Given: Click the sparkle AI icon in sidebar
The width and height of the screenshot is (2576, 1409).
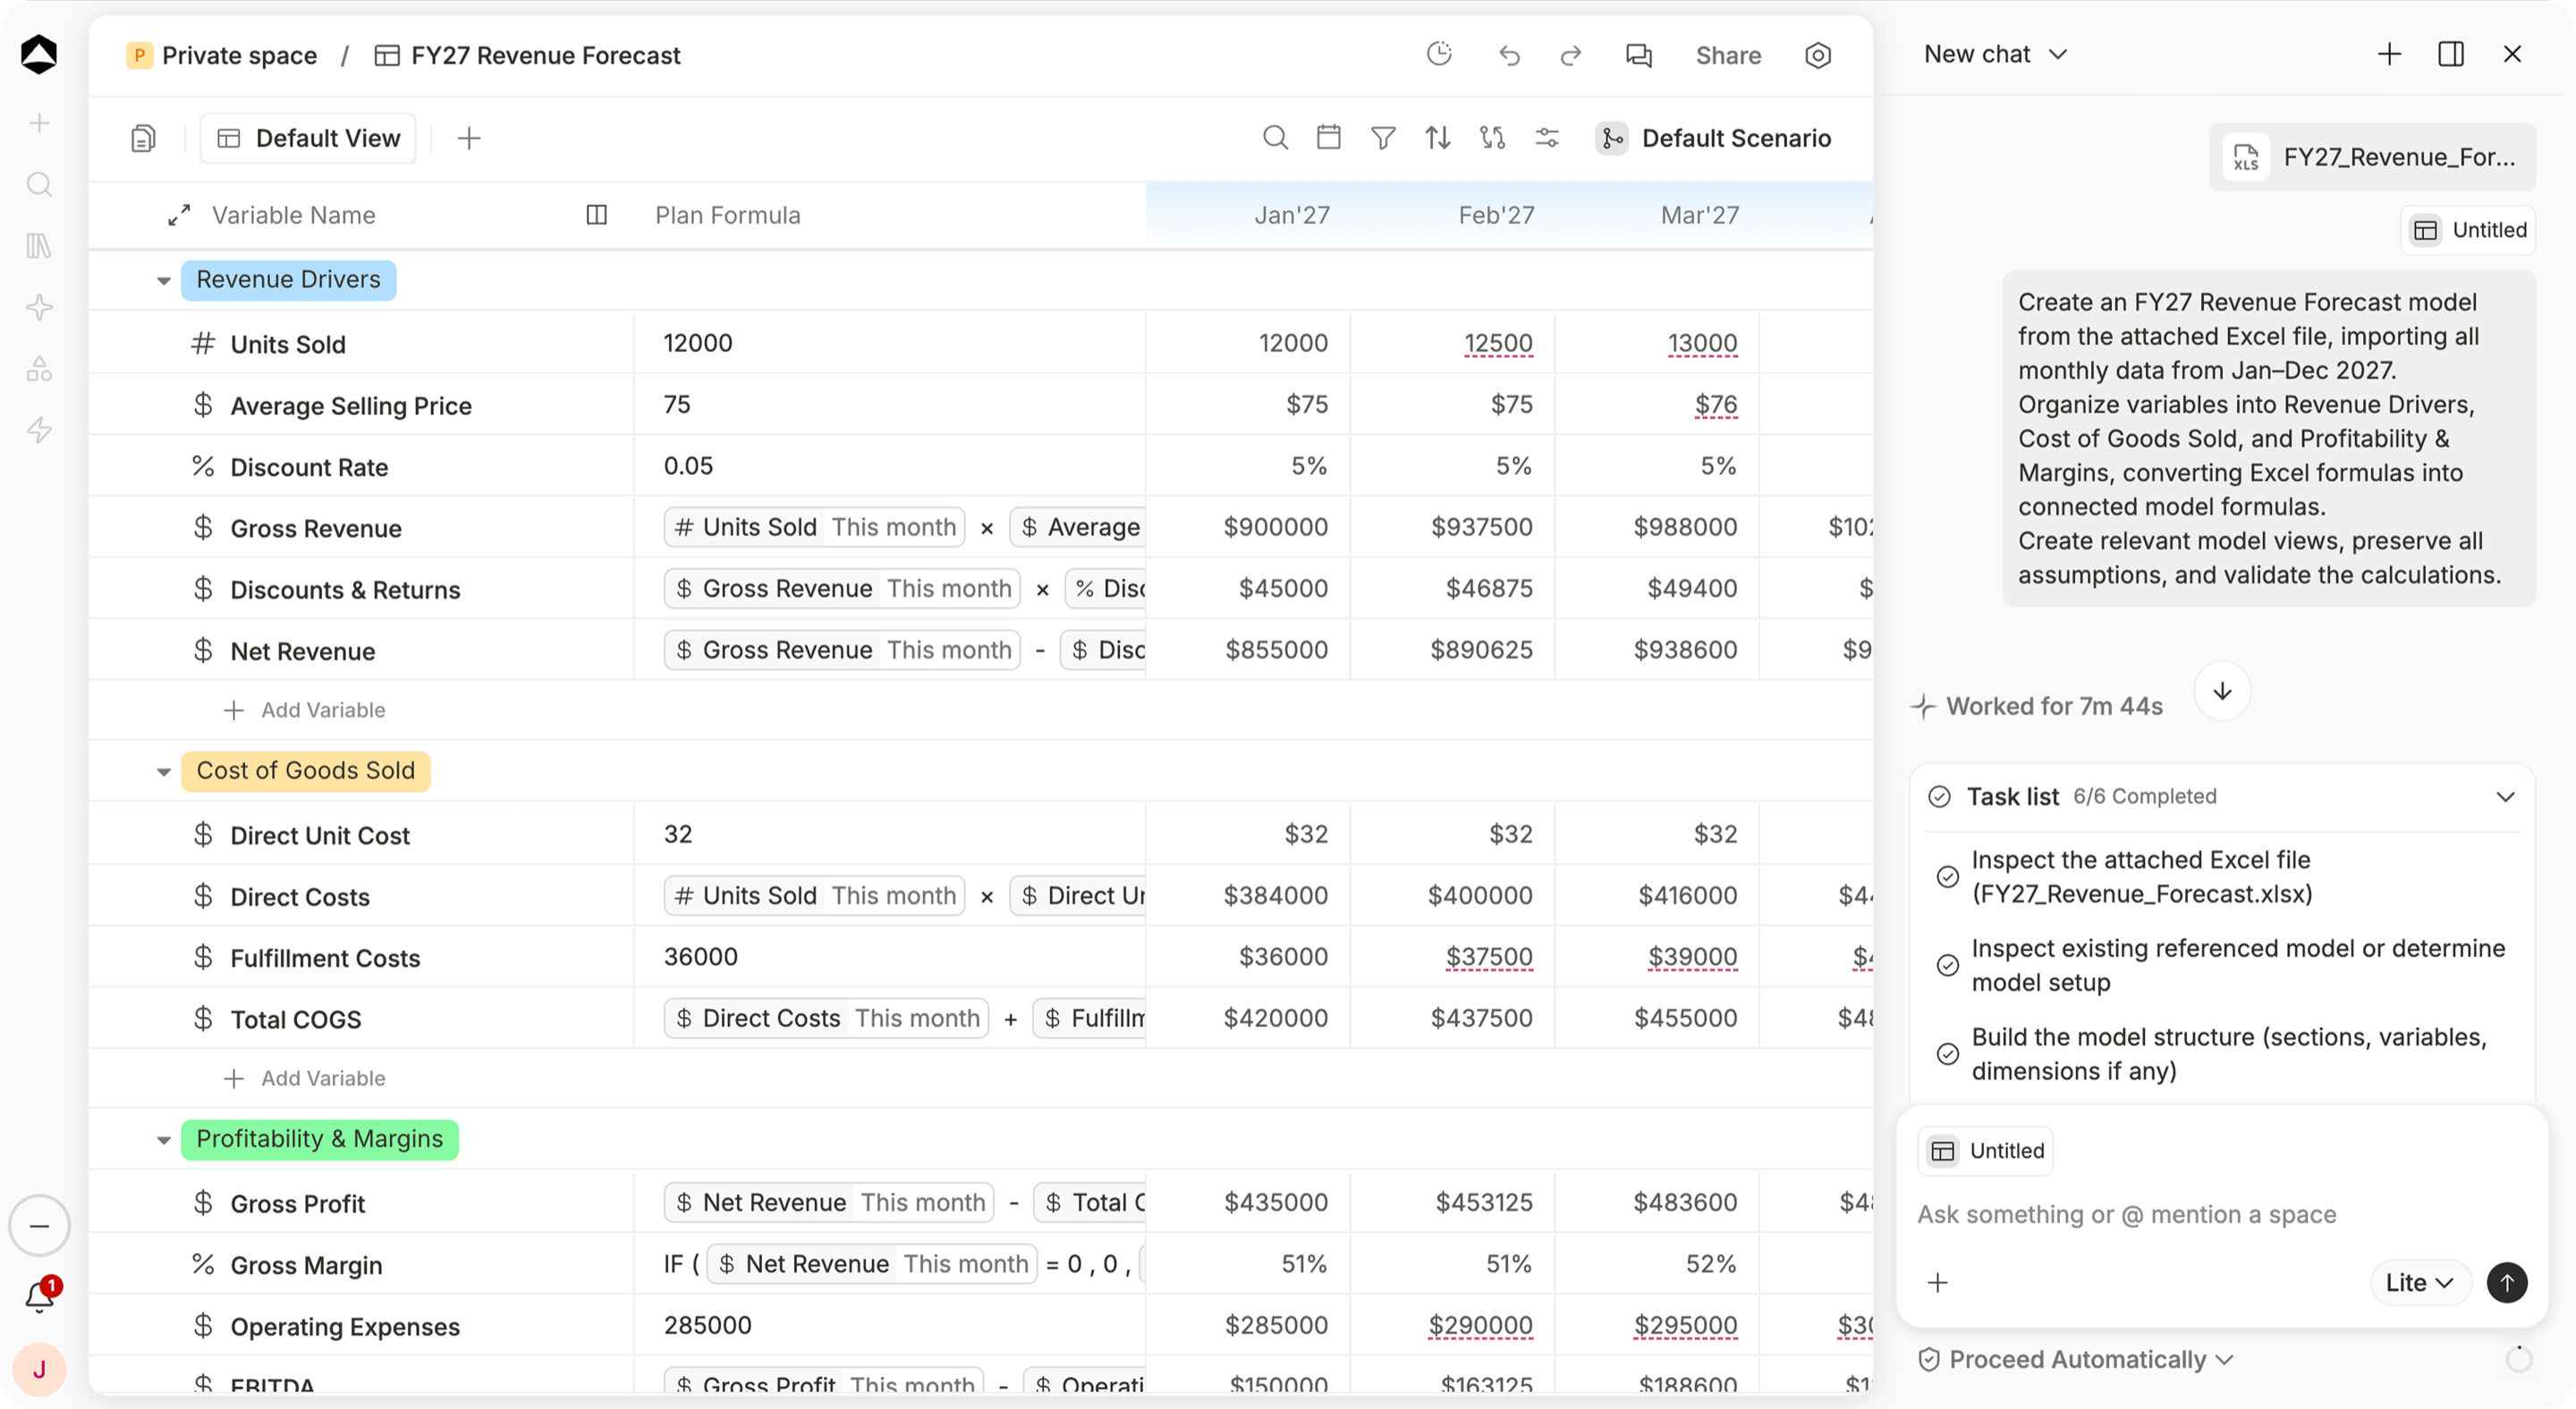Looking at the screenshot, I should point(39,307).
